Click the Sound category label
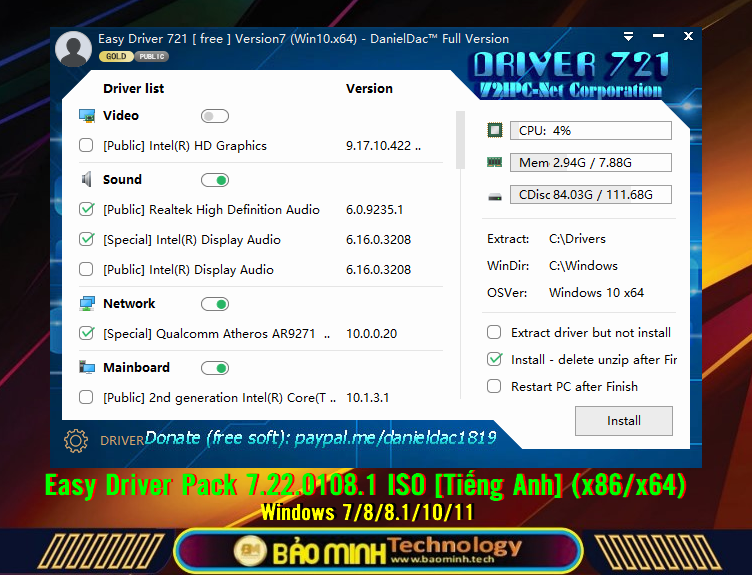 click(x=122, y=179)
